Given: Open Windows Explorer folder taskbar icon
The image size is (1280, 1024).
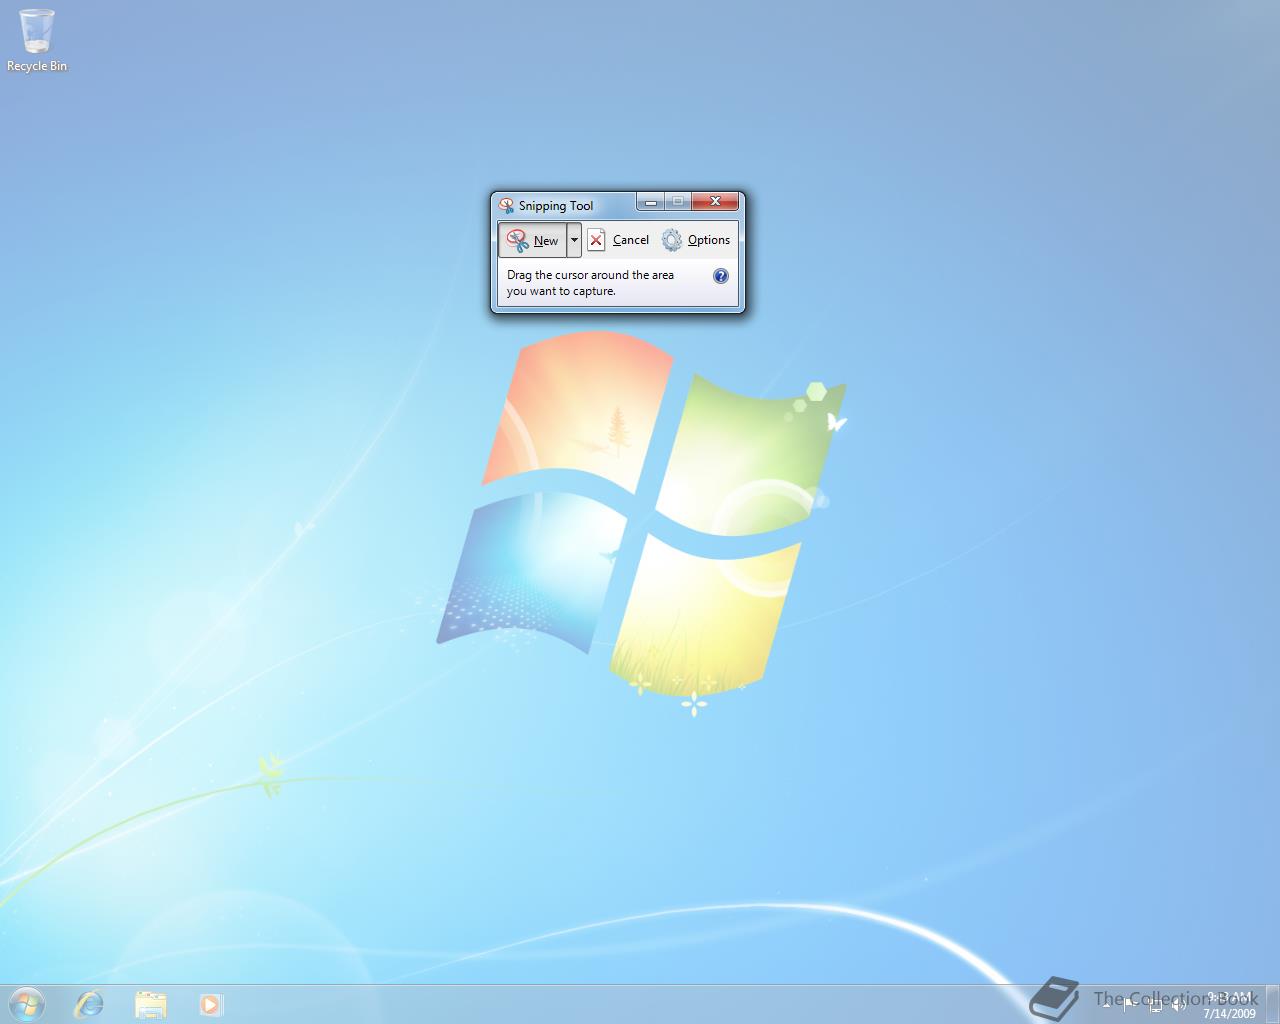Looking at the screenshot, I should pyautogui.click(x=150, y=1004).
